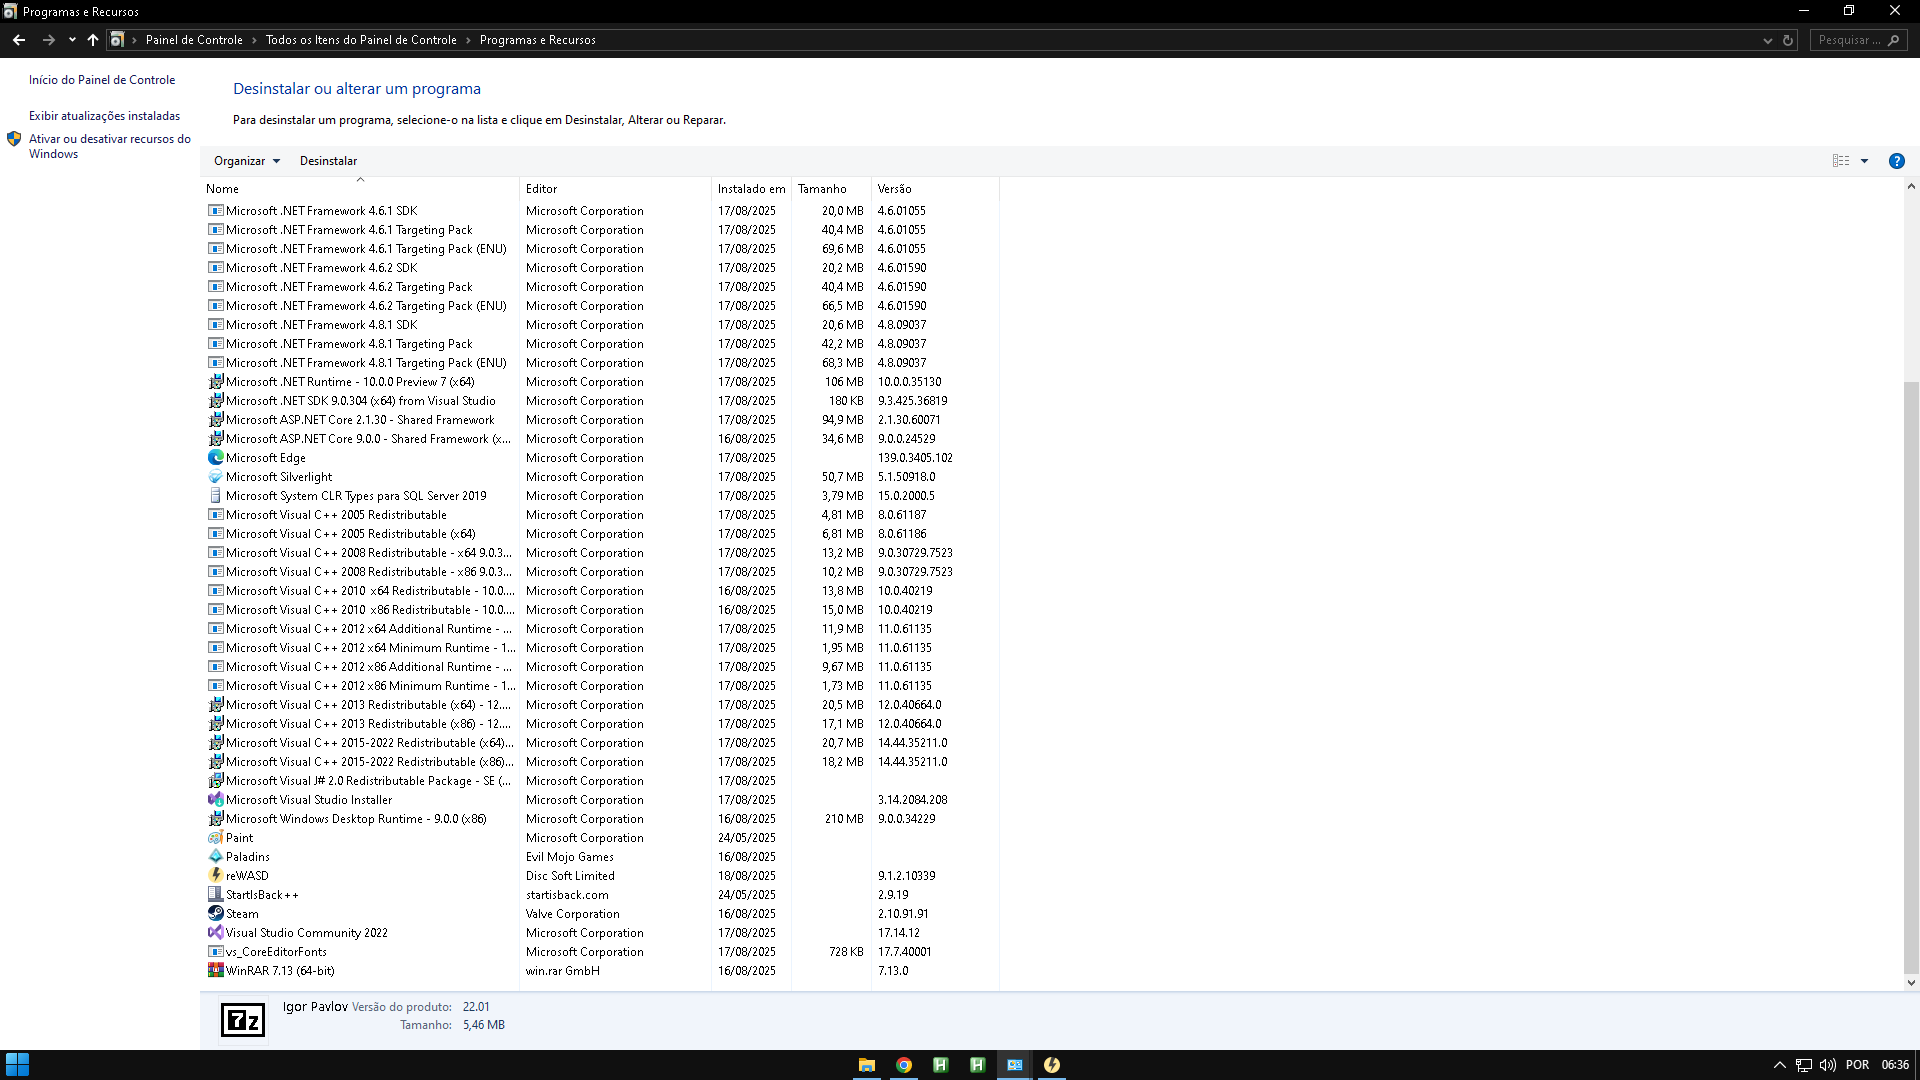
Task: Open Ativar ou desativar recursos do Windows
Action: tap(110, 146)
